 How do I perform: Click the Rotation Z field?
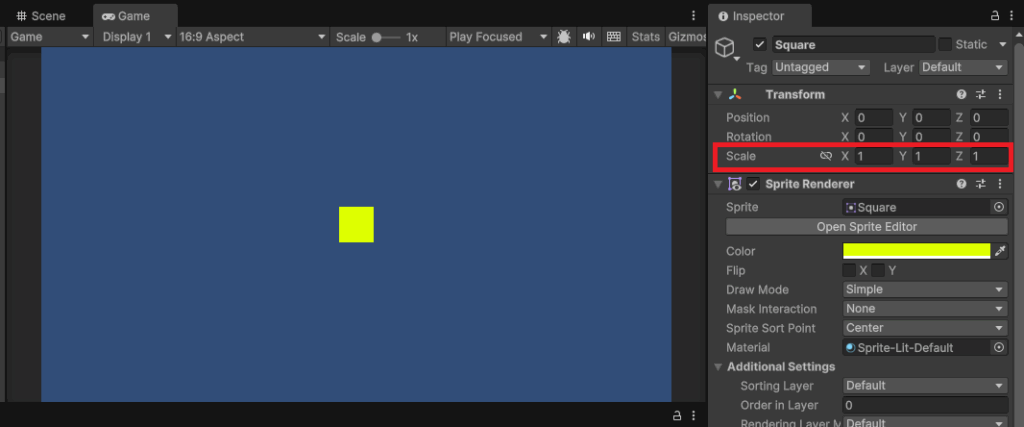(x=989, y=137)
